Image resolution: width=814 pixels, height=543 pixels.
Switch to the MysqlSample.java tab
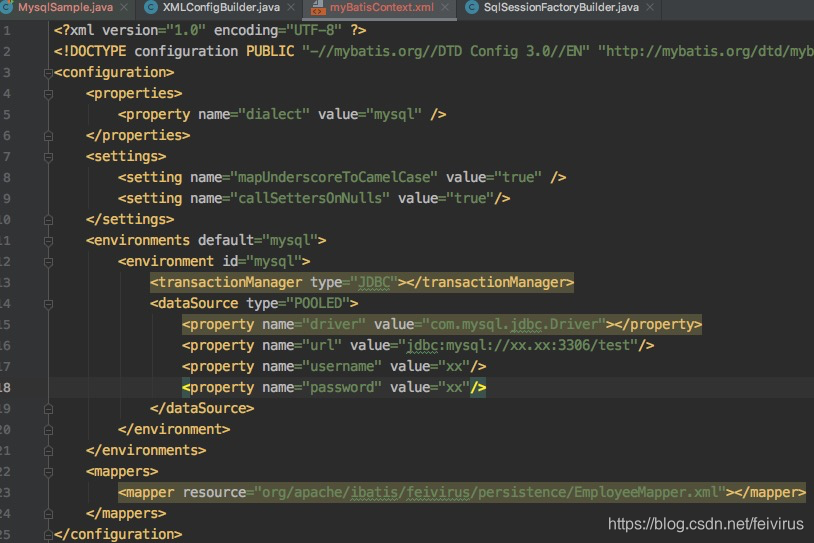coord(65,7)
